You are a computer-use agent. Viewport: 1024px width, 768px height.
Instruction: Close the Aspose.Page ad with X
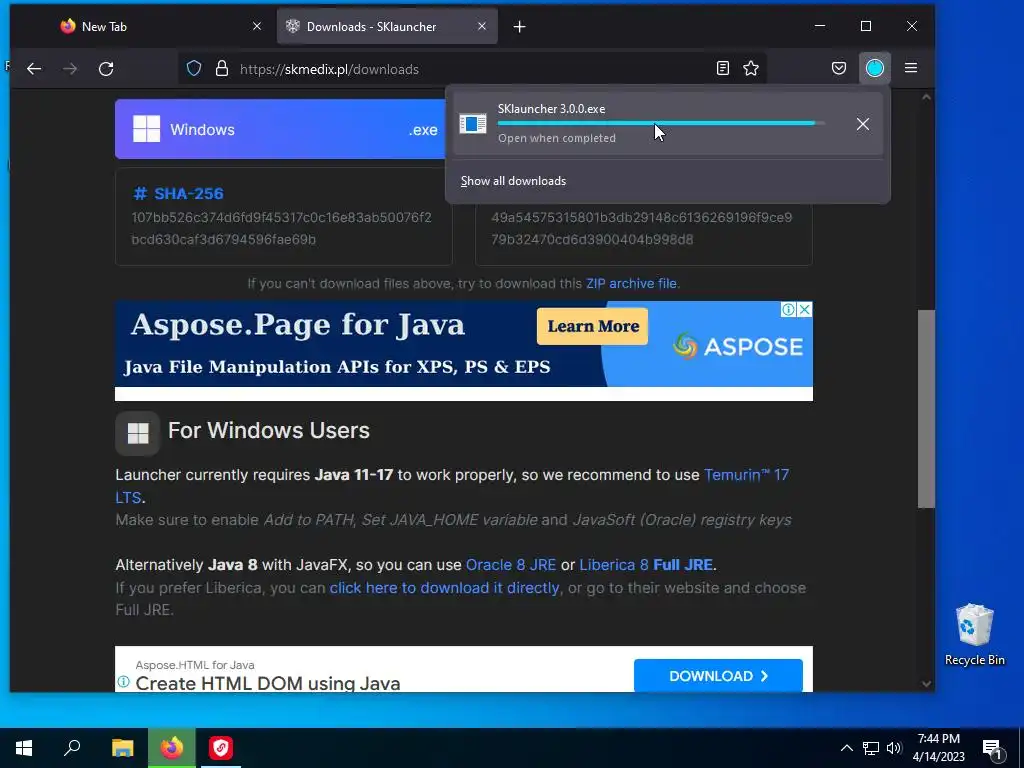pyautogui.click(x=805, y=310)
